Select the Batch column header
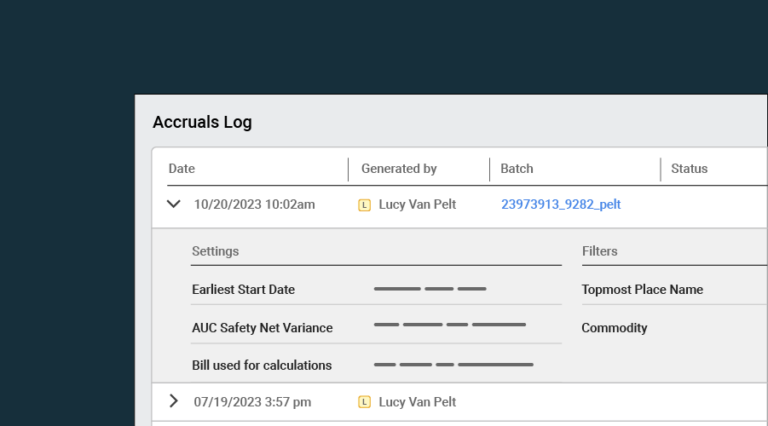 pos(517,169)
